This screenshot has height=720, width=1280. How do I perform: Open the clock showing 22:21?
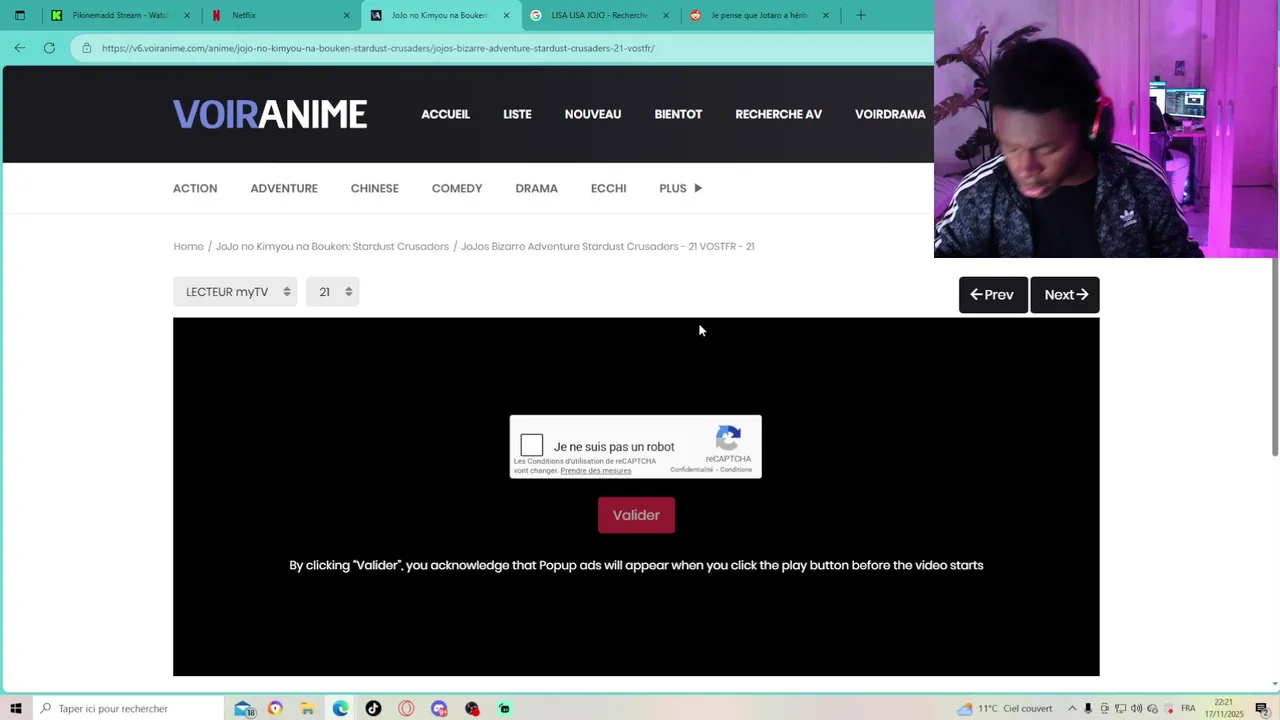point(1223,708)
